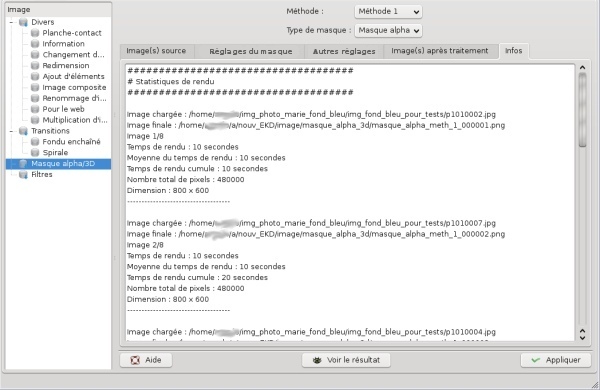Click the green checkmark icon on Appliquer
The image size is (600, 390).
tap(536, 360)
